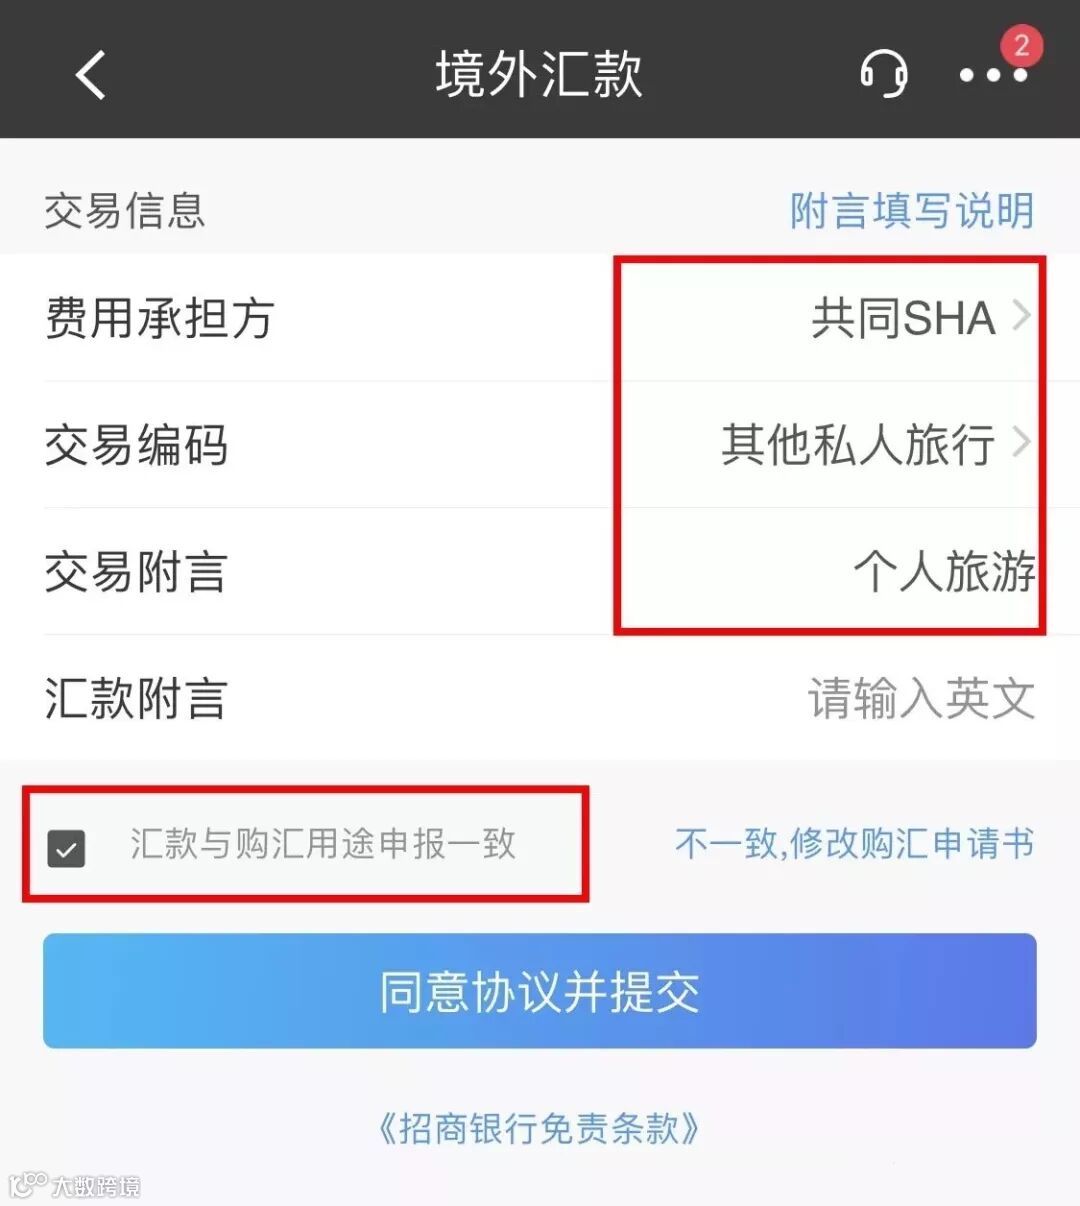Open 招商银行免责条款 link
Screen dimensions: 1080x1206
coord(539,1128)
